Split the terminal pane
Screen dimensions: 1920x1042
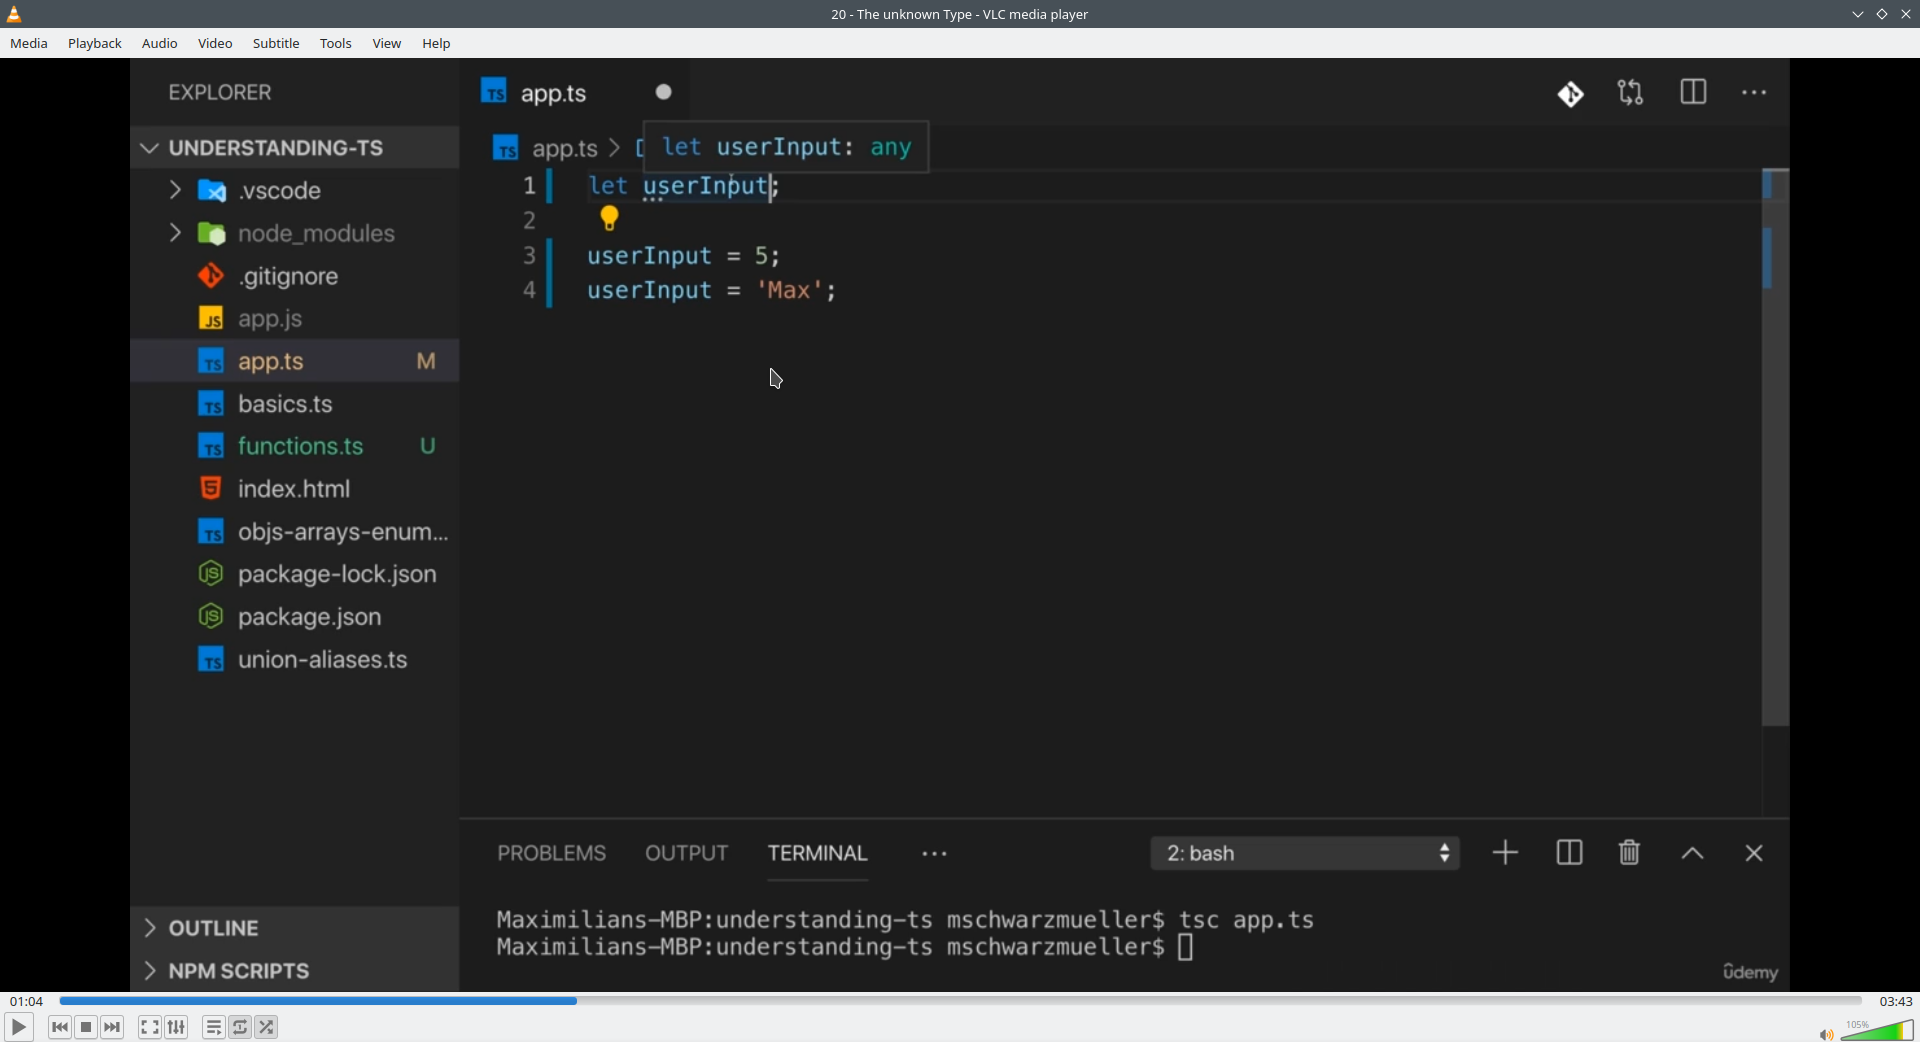tap(1570, 853)
